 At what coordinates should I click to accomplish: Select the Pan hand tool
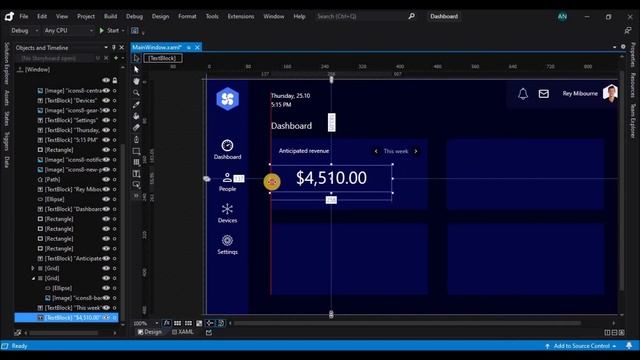tap(136, 81)
